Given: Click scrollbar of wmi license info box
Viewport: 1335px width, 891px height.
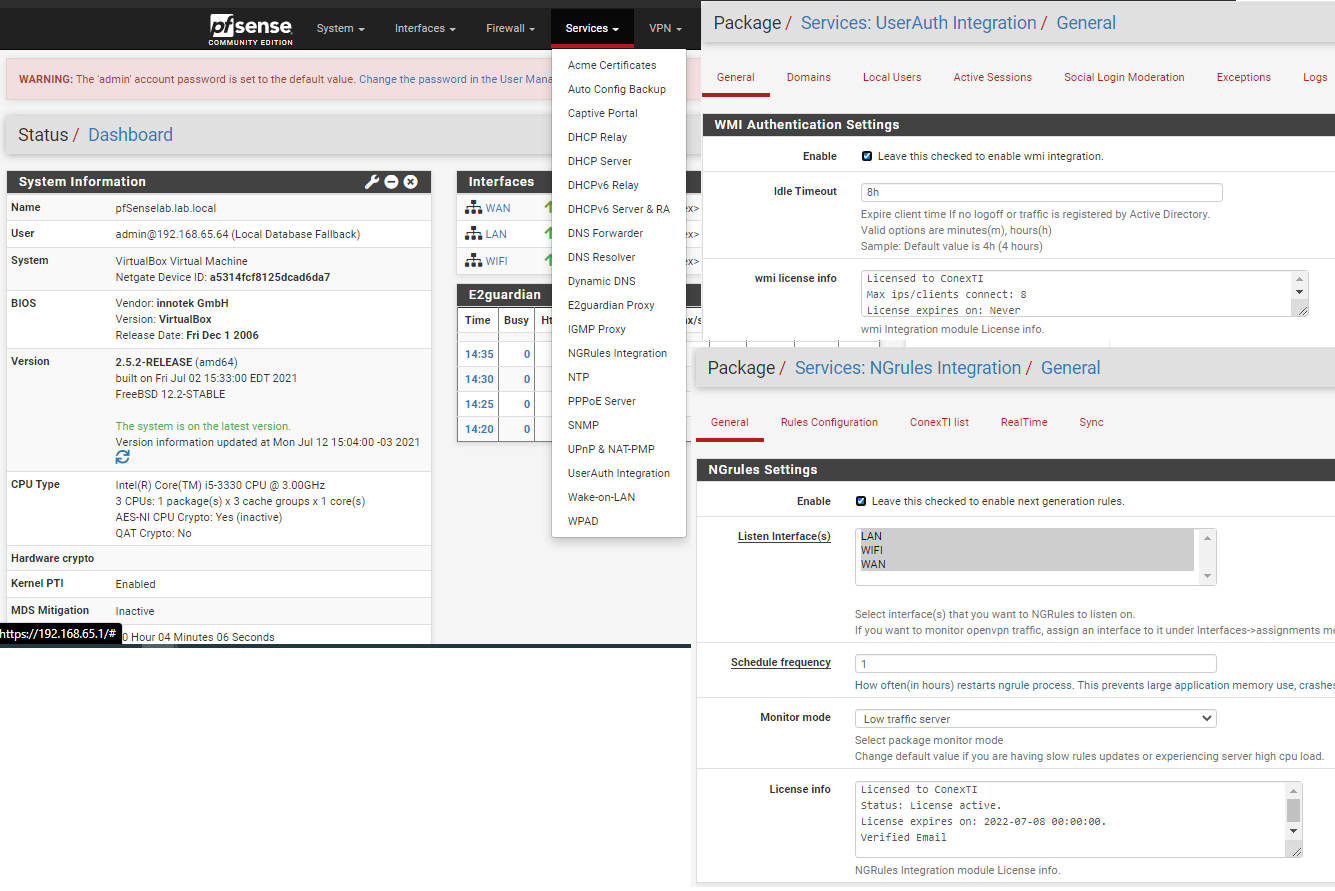Looking at the screenshot, I should 1300,285.
